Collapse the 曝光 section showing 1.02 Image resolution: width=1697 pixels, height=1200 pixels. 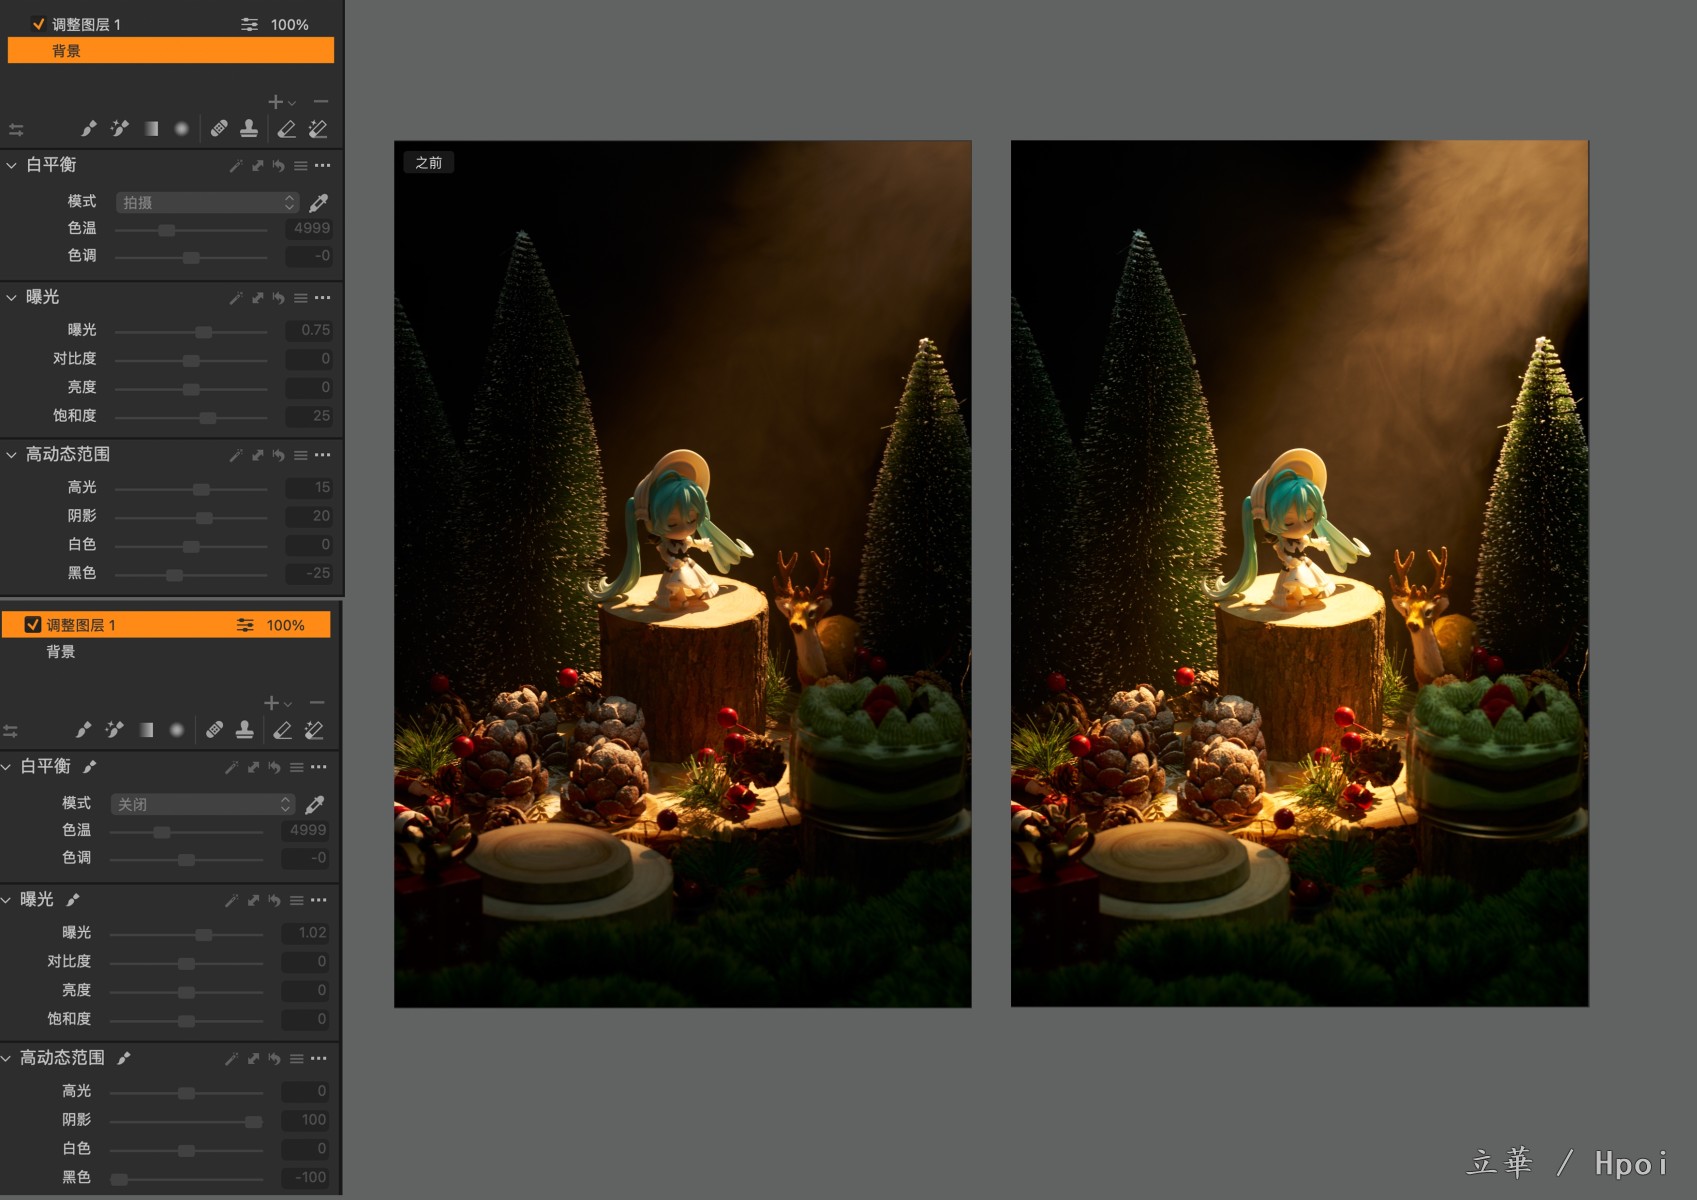point(7,901)
